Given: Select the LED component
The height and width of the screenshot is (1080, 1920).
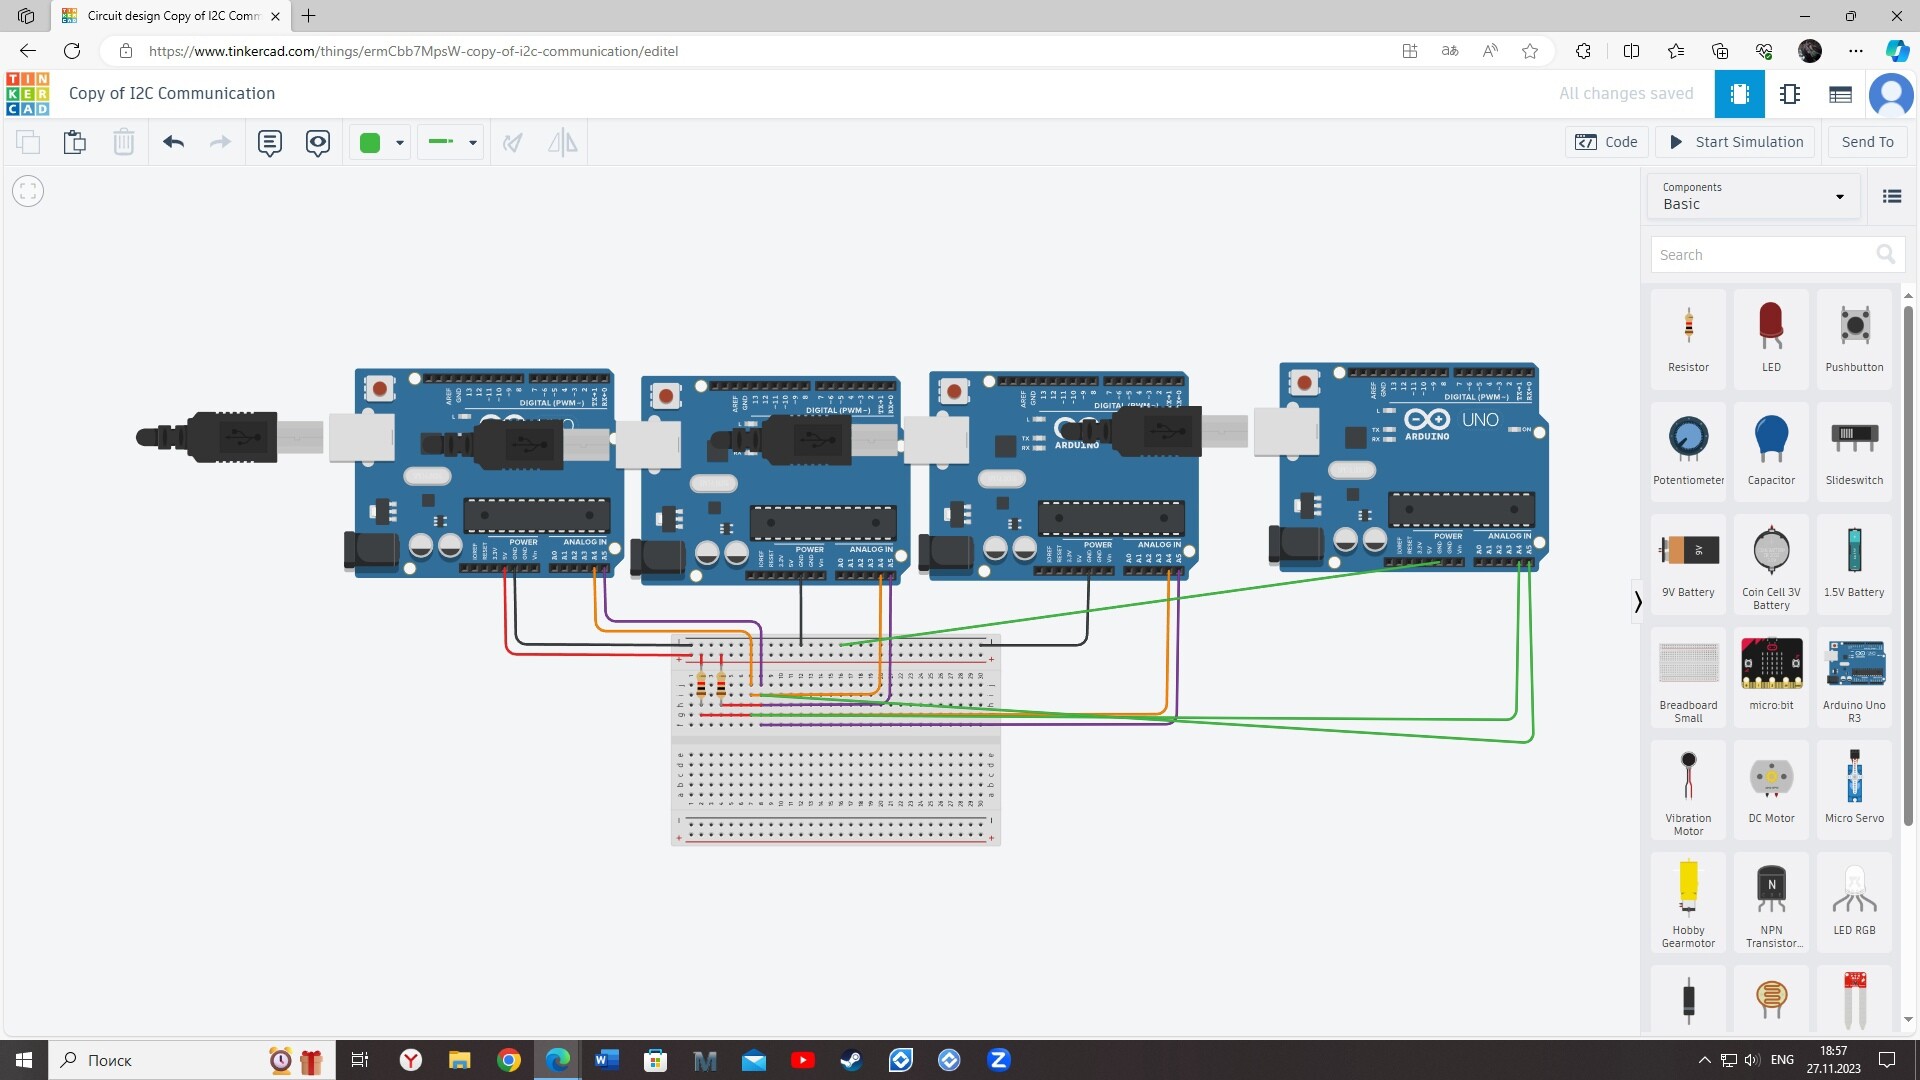Looking at the screenshot, I should point(1771,339).
